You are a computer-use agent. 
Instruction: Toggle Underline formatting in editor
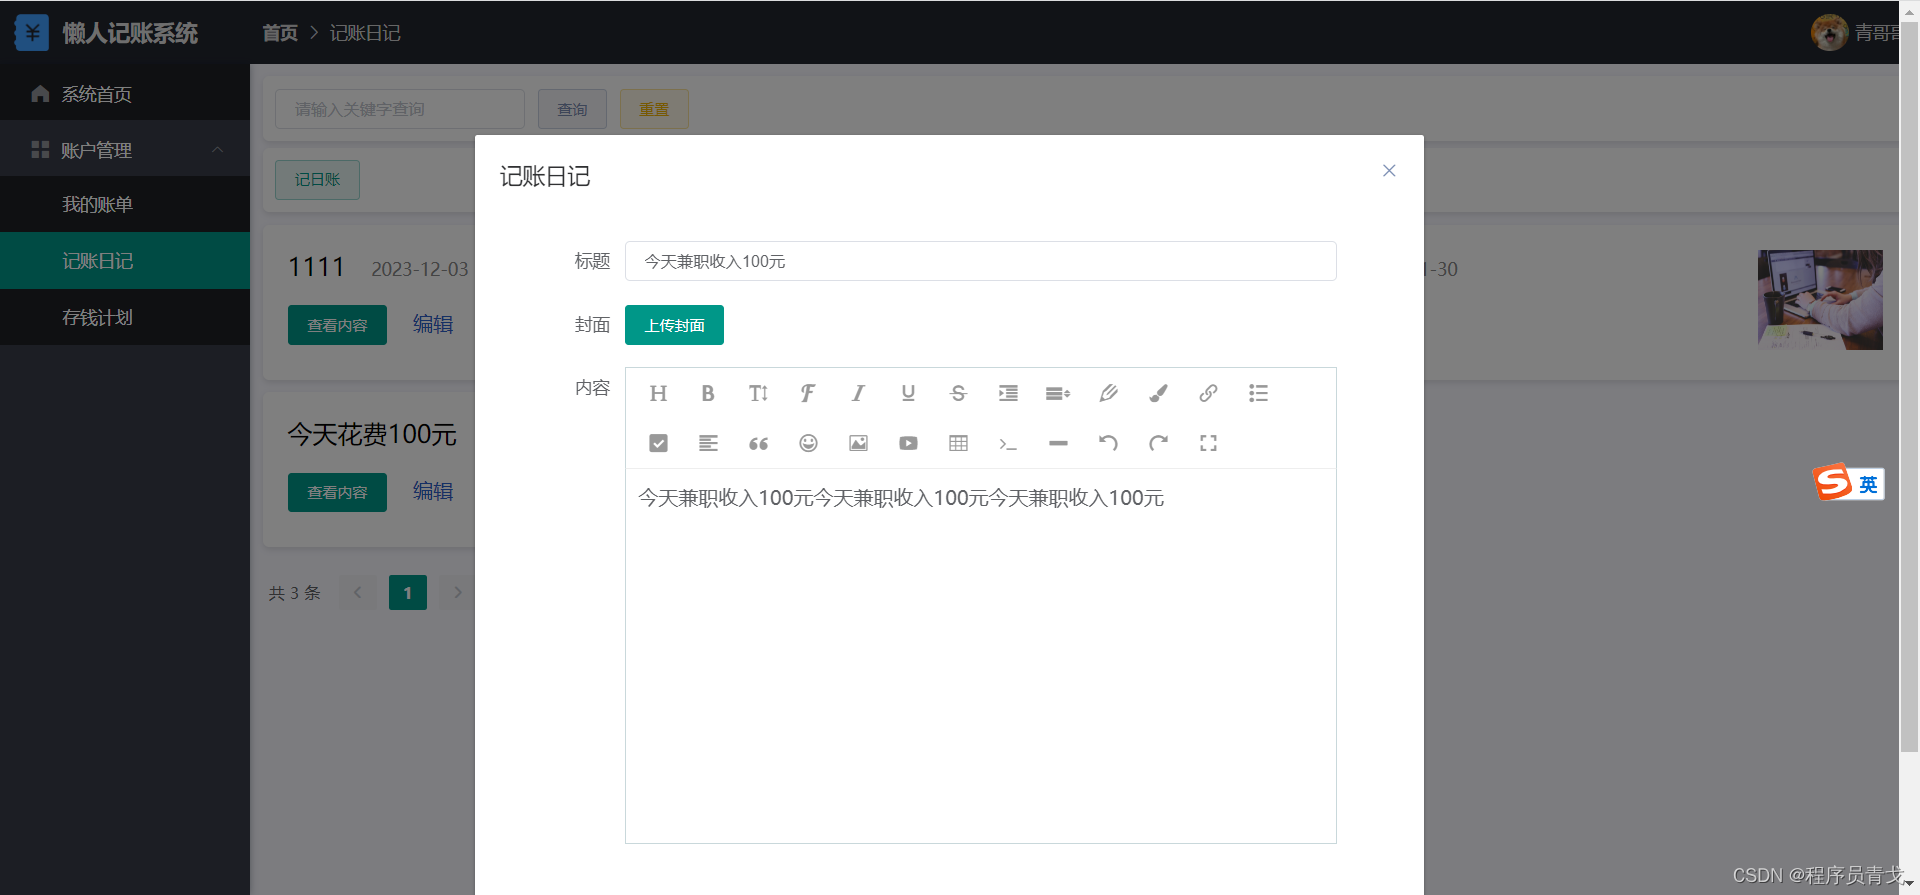coord(908,393)
